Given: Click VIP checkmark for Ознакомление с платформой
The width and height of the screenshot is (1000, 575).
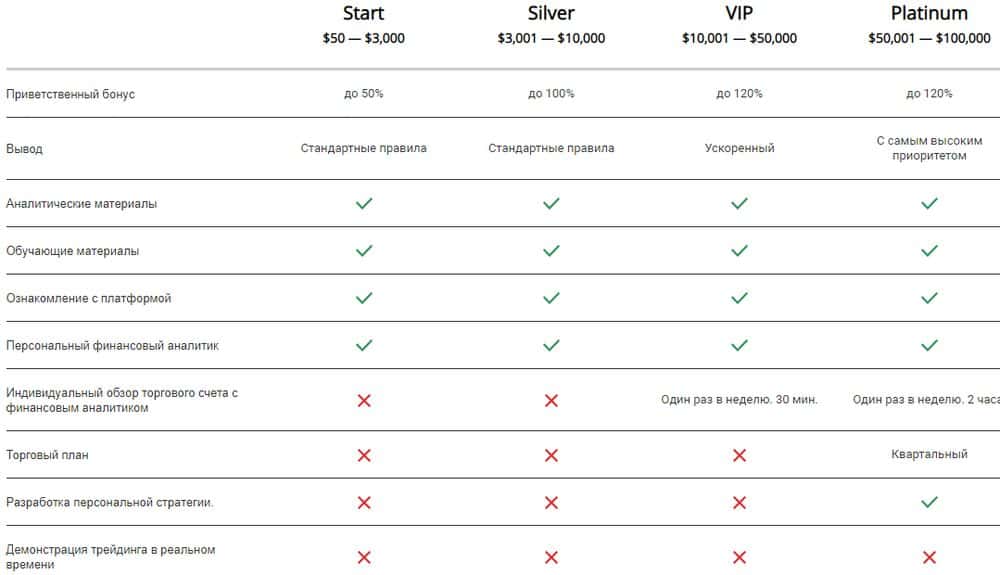Looking at the screenshot, I should (739, 298).
